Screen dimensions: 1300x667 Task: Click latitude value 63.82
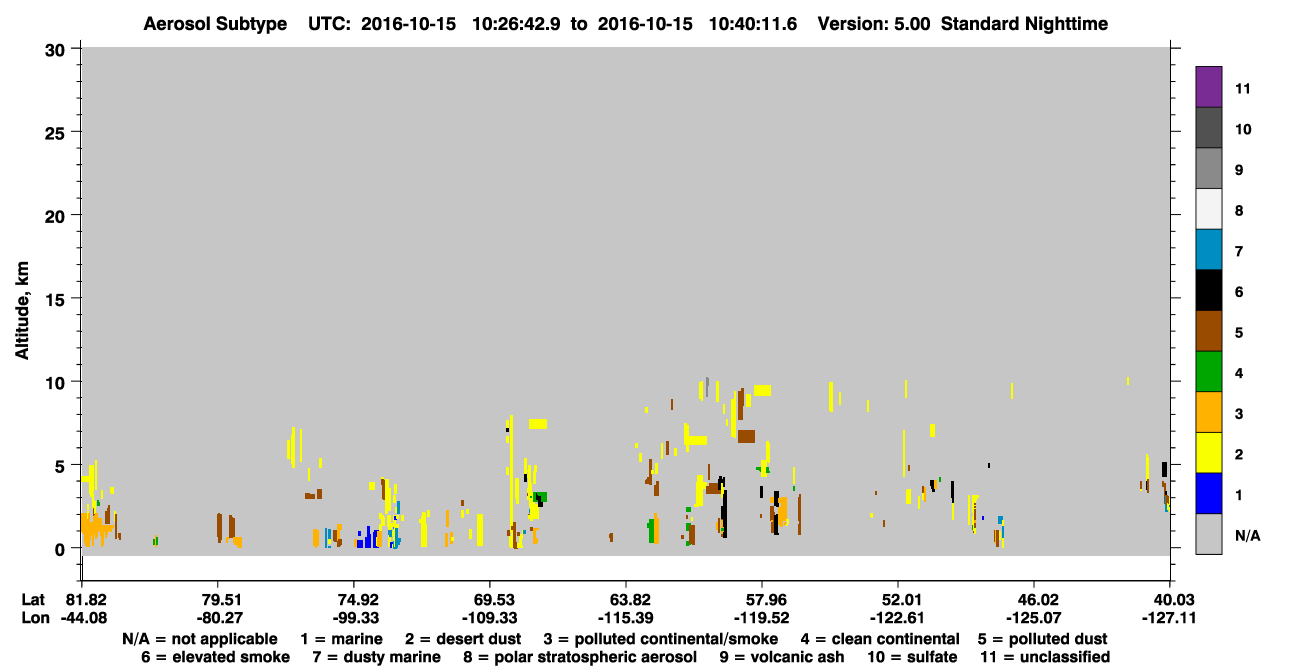coord(626,600)
